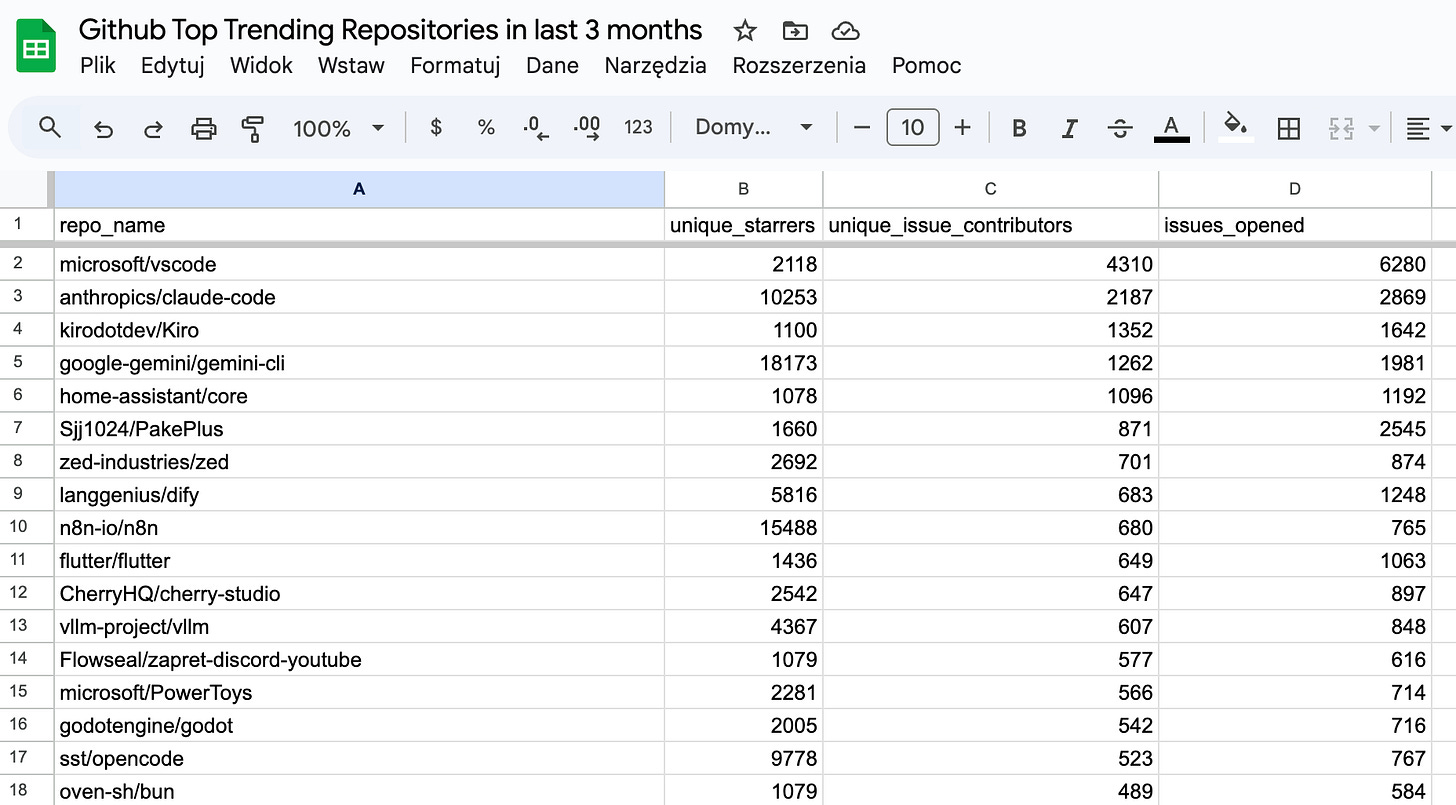This screenshot has height=805, width=1456.
Task: Open the borders grid icon
Action: tap(1289, 128)
